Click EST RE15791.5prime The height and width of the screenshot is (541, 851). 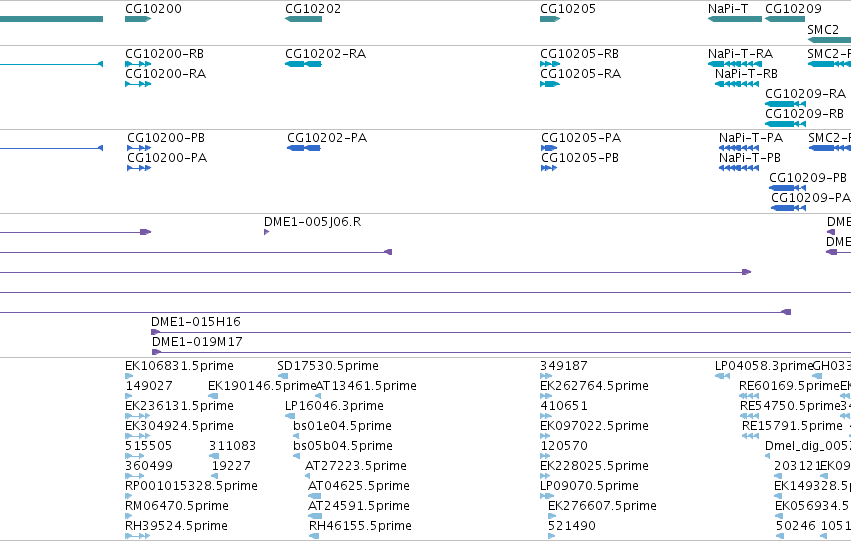click(x=792, y=426)
